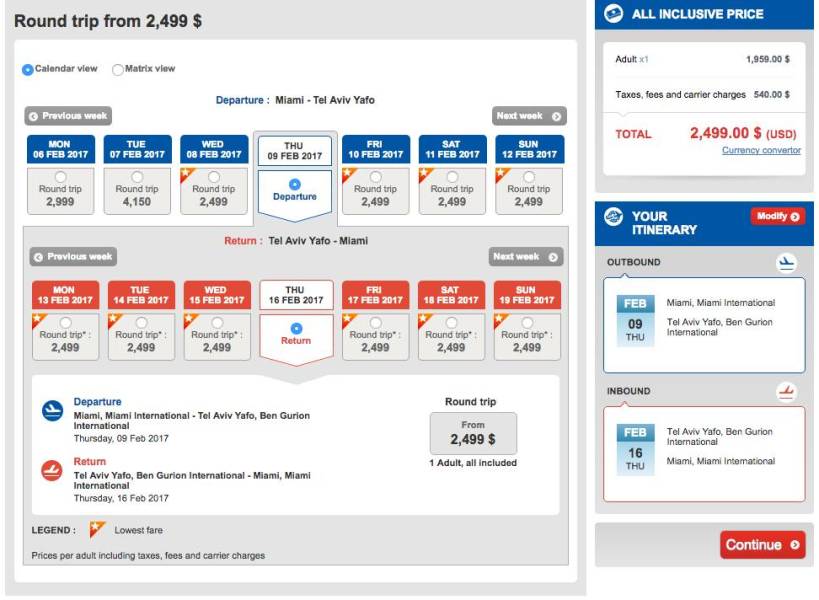Click lowest fare star on Sun 19 Feb

click(x=500, y=320)
